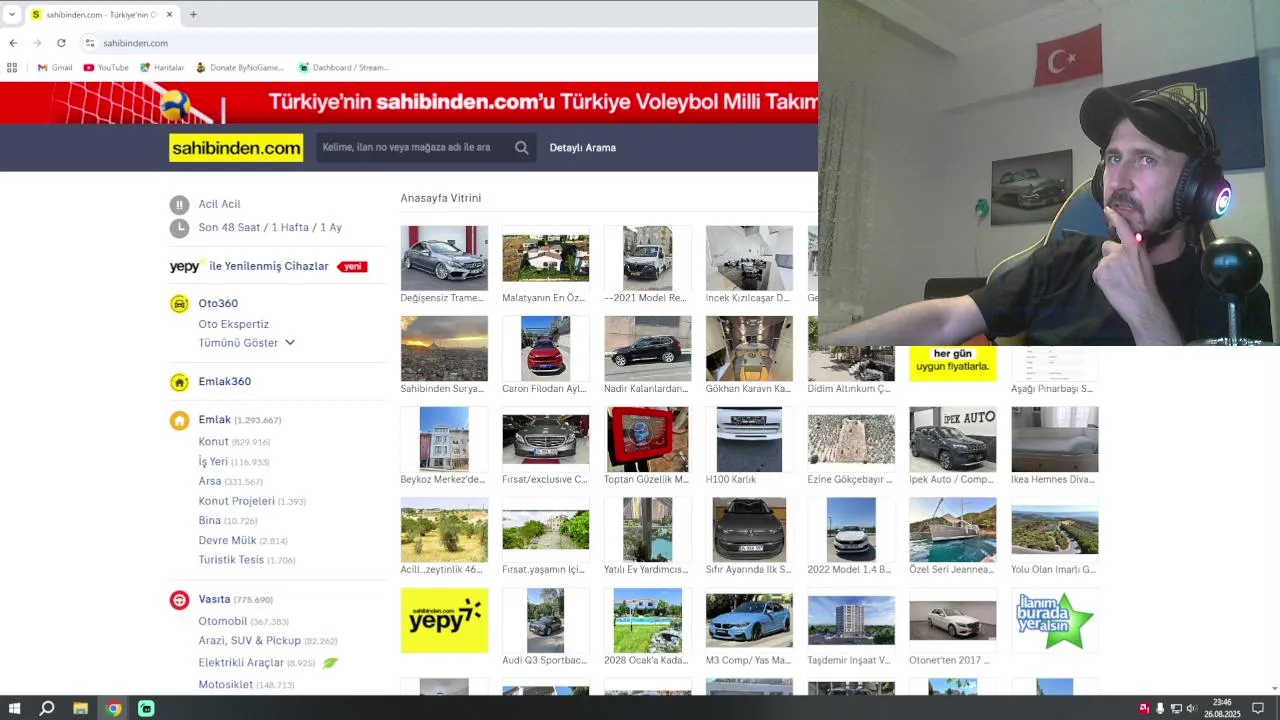Open the İş Yeri category
Screen dimensions: 1280x720
click(213, 462)
